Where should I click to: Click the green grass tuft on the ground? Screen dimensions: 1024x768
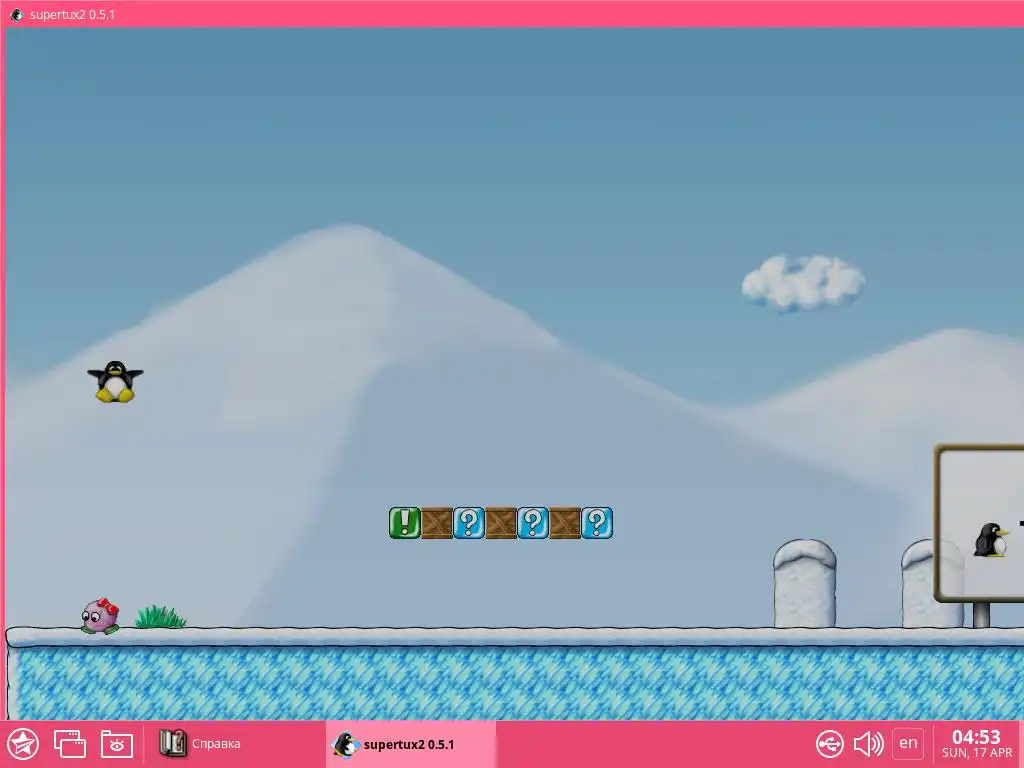160,617
